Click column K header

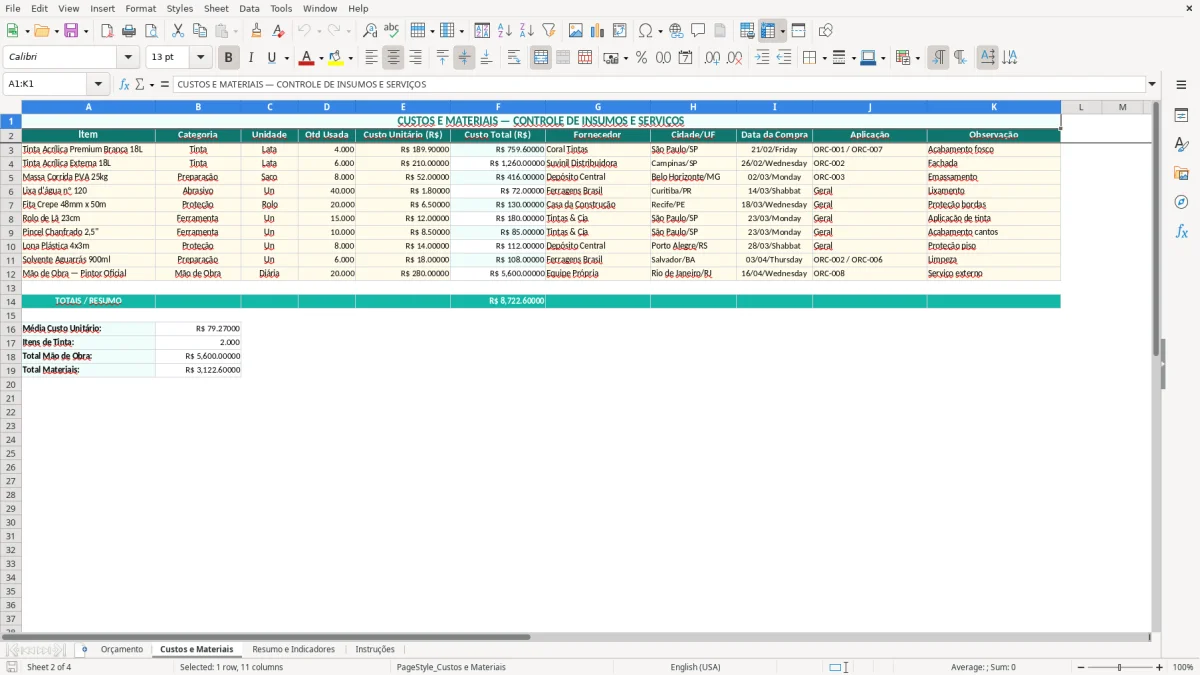point(993,106)
